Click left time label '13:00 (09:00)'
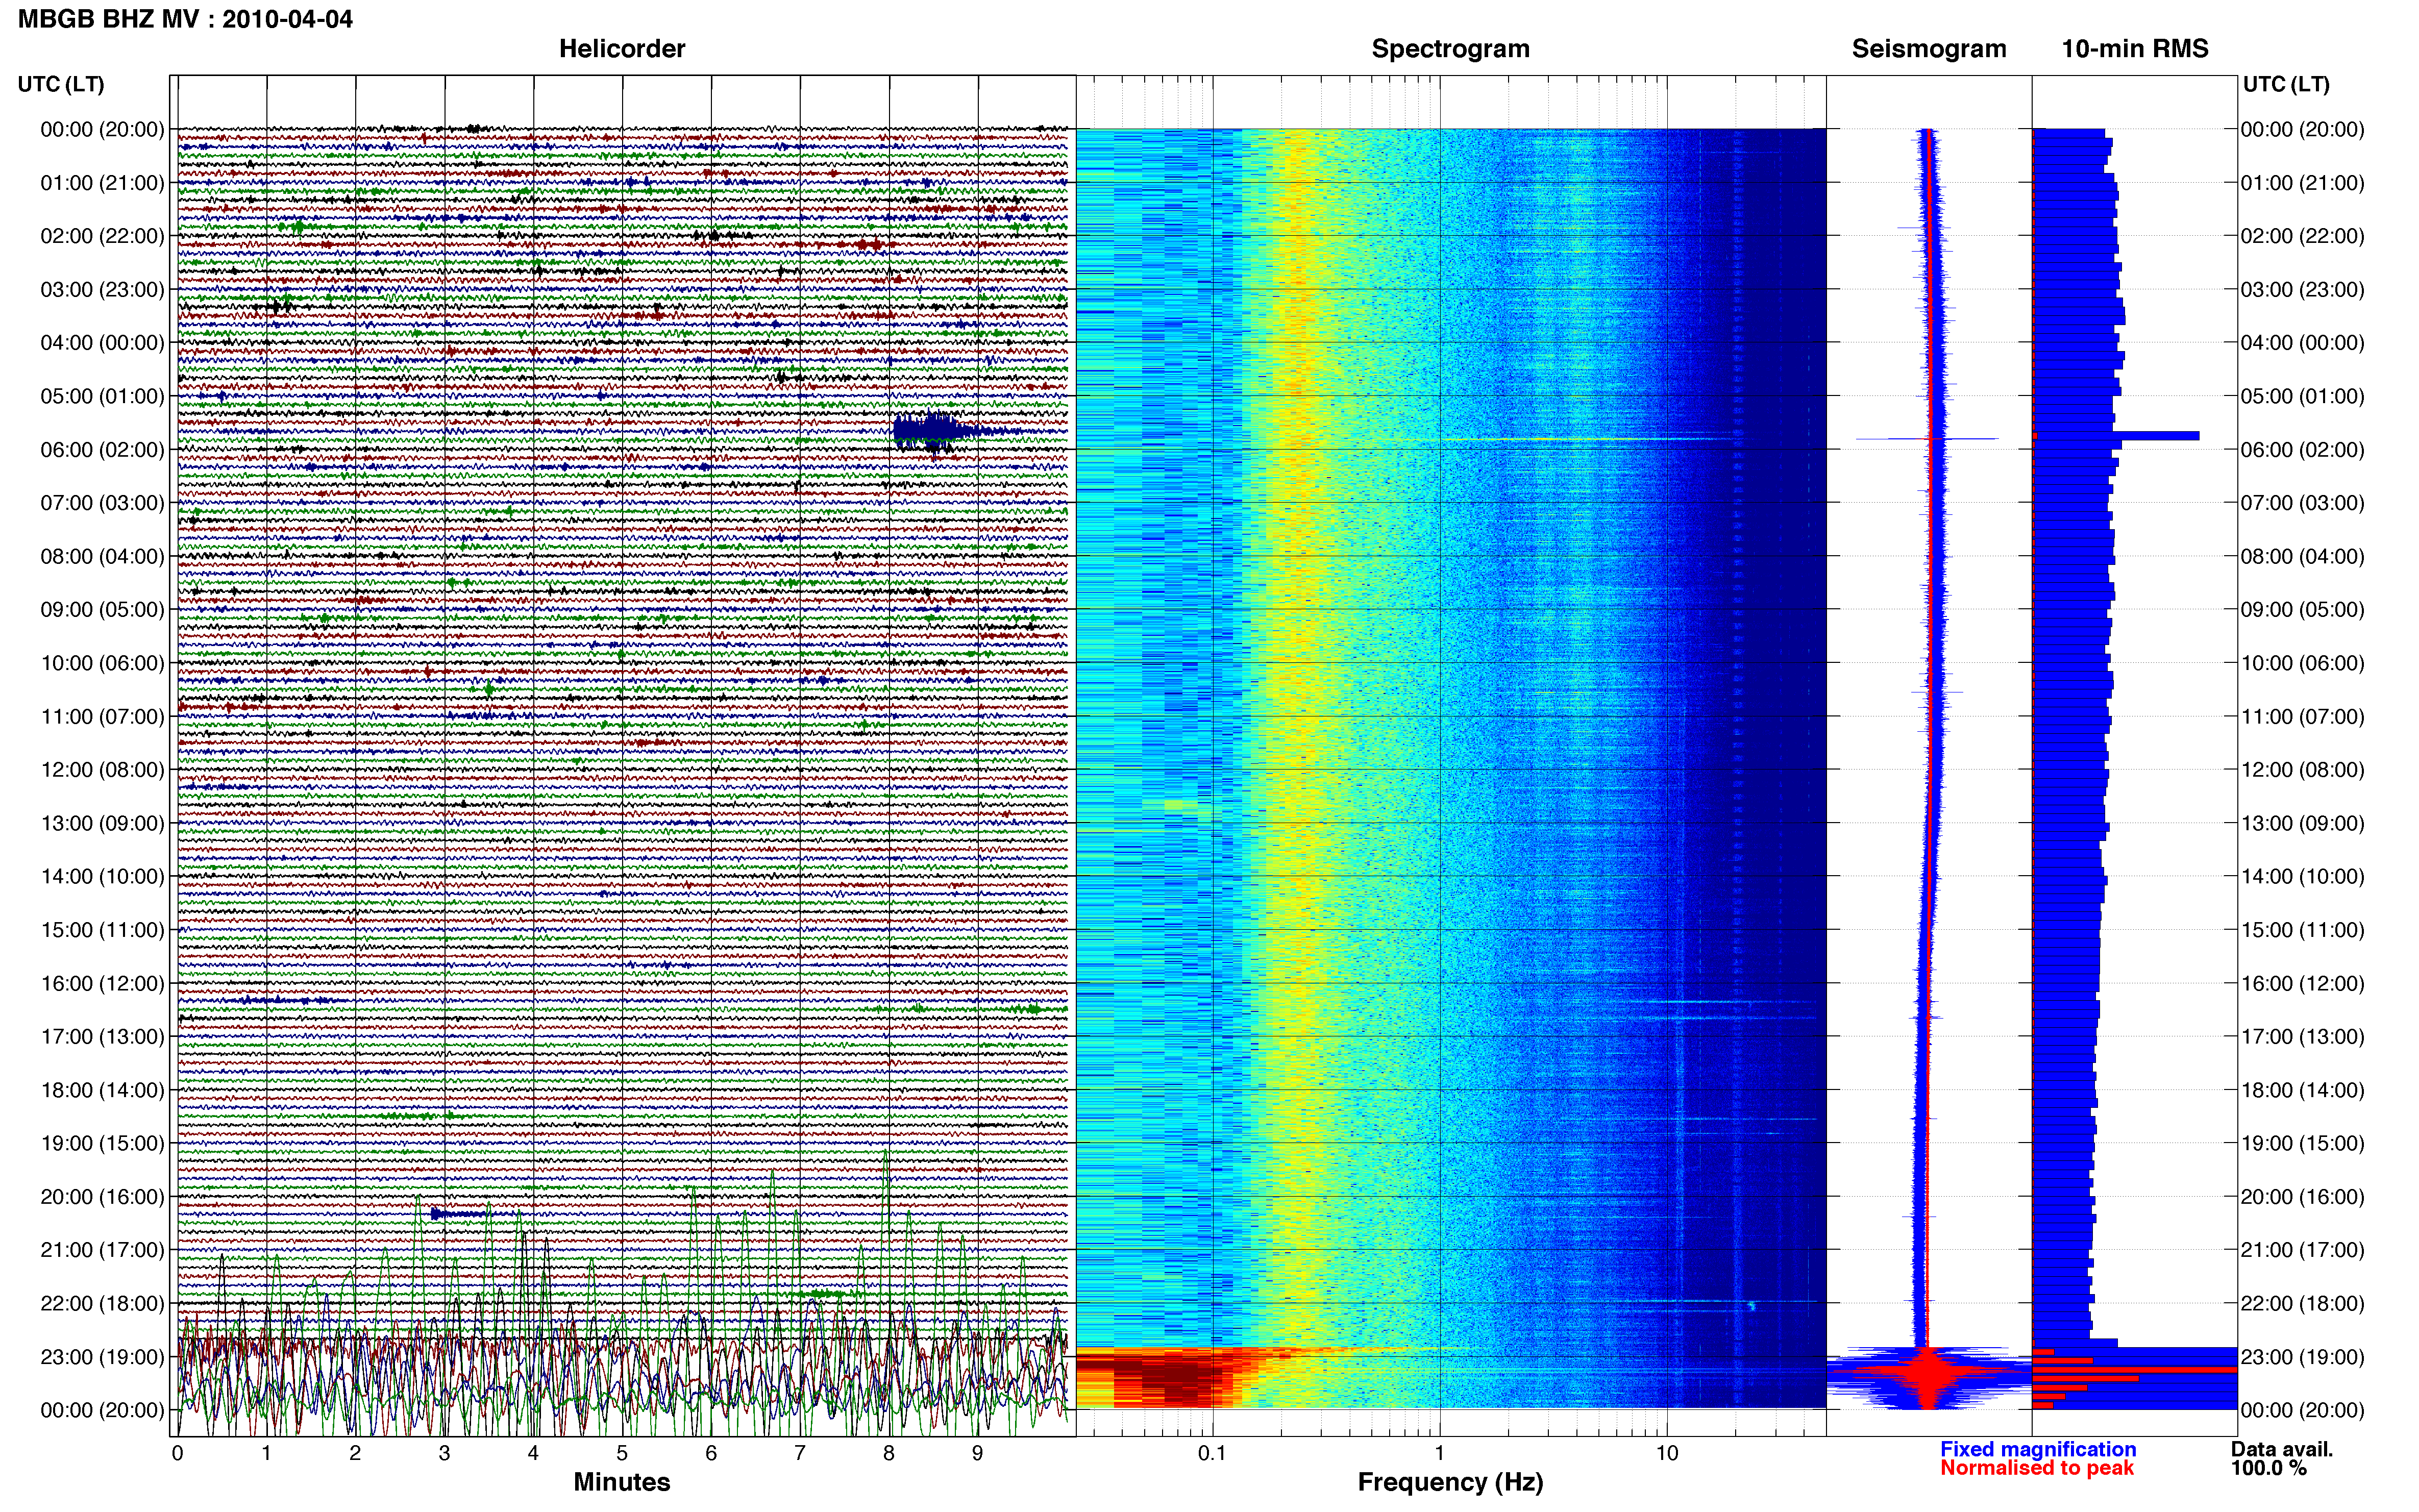Viewport: 2419px width, 1512px height. 102,823
